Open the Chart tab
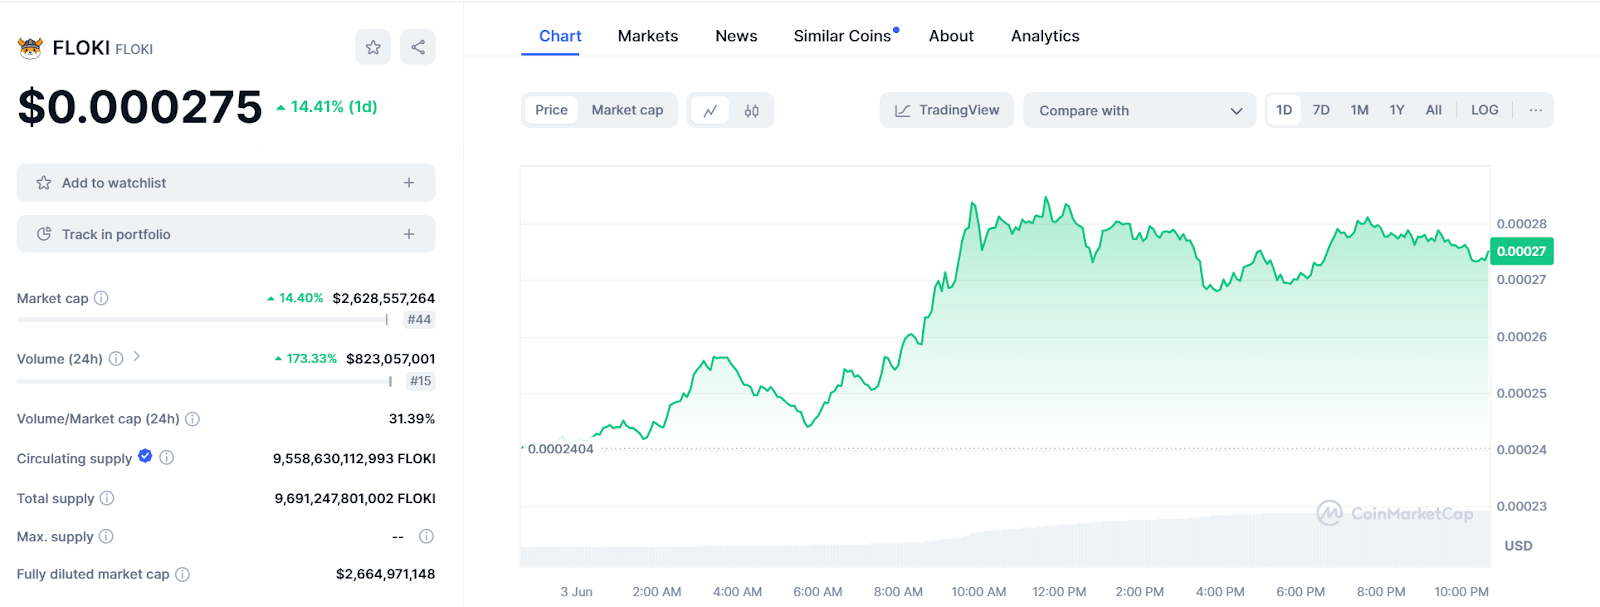The width and height of the screenshot is (1600, 607). 560,36
